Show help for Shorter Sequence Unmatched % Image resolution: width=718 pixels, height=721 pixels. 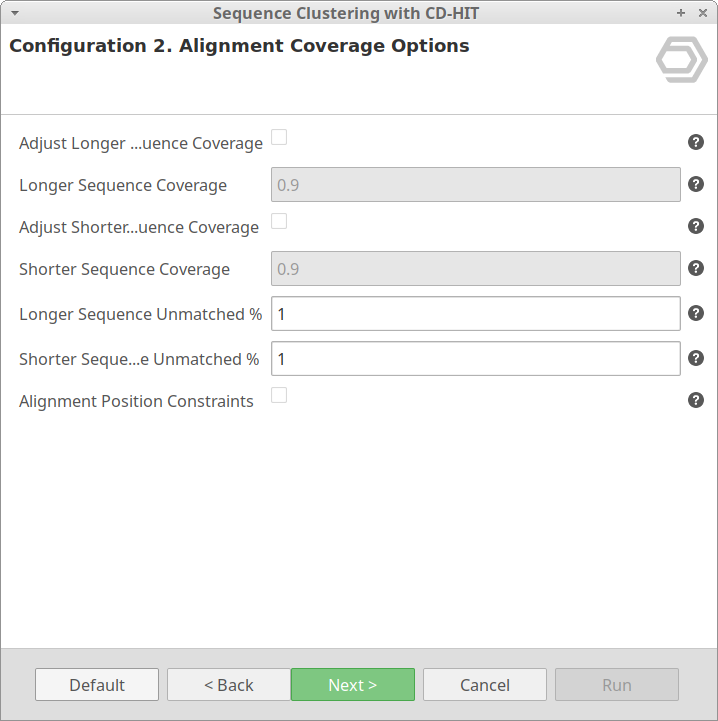tap(696, 358)
